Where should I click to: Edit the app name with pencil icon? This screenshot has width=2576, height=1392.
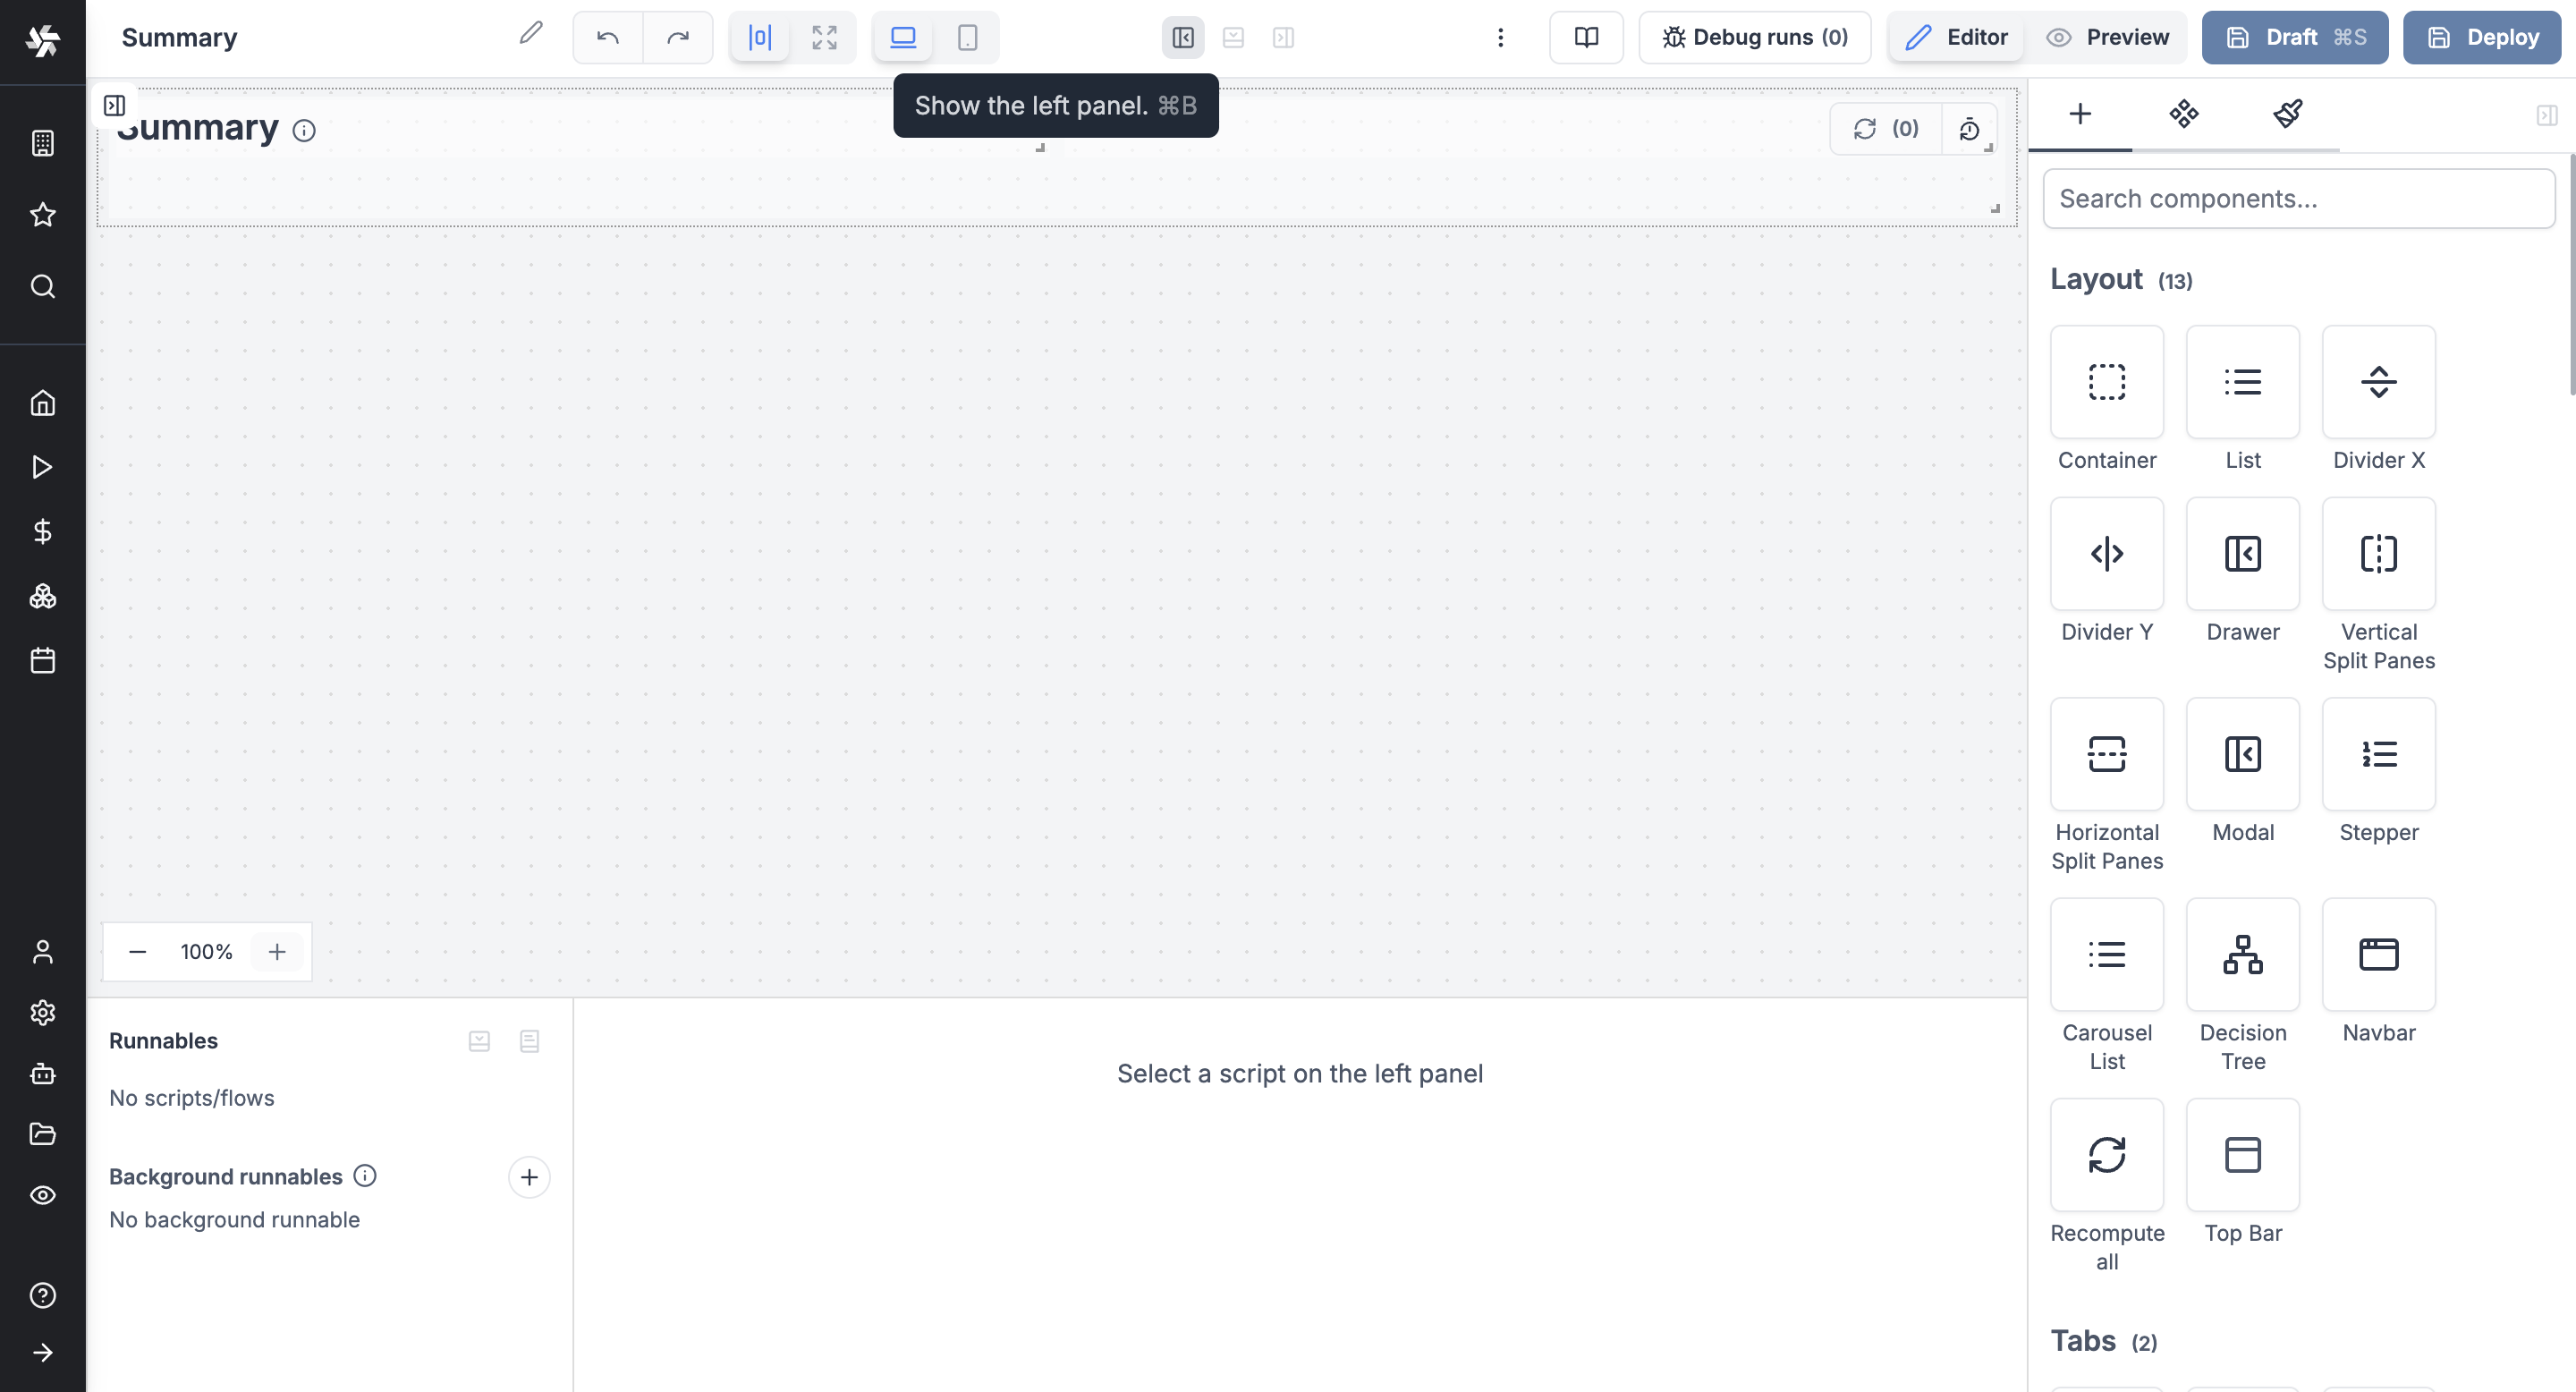point(531,34)
